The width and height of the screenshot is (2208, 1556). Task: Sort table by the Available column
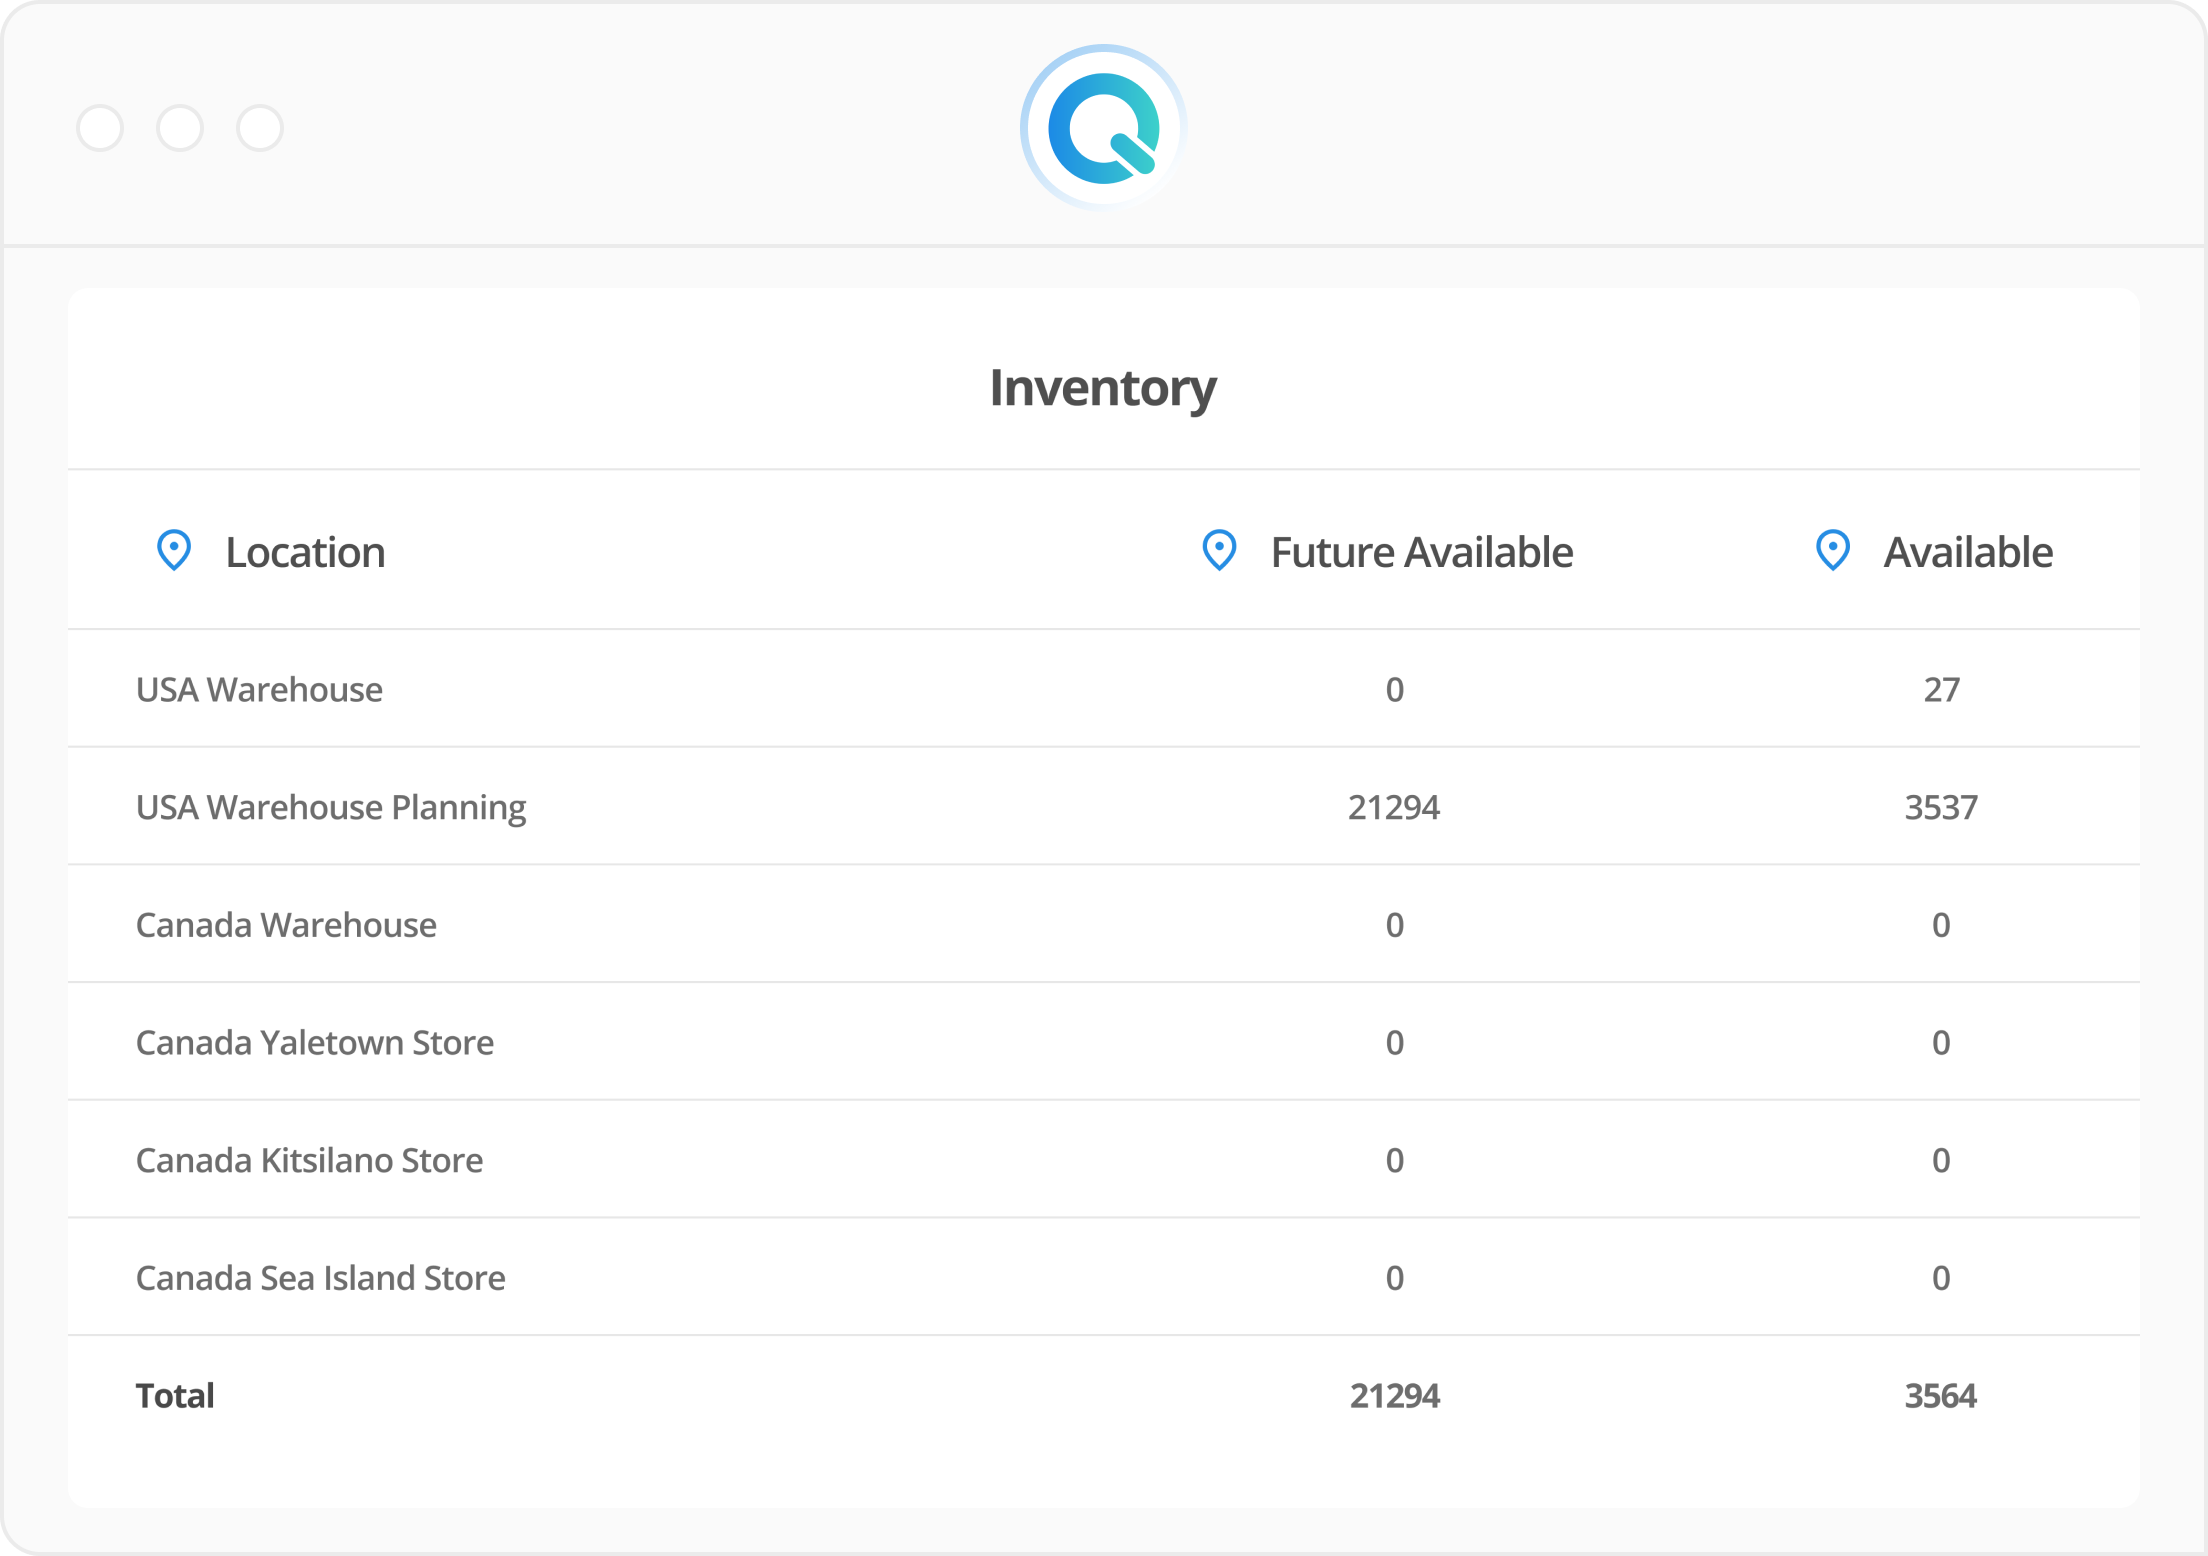pos(1966,551)
